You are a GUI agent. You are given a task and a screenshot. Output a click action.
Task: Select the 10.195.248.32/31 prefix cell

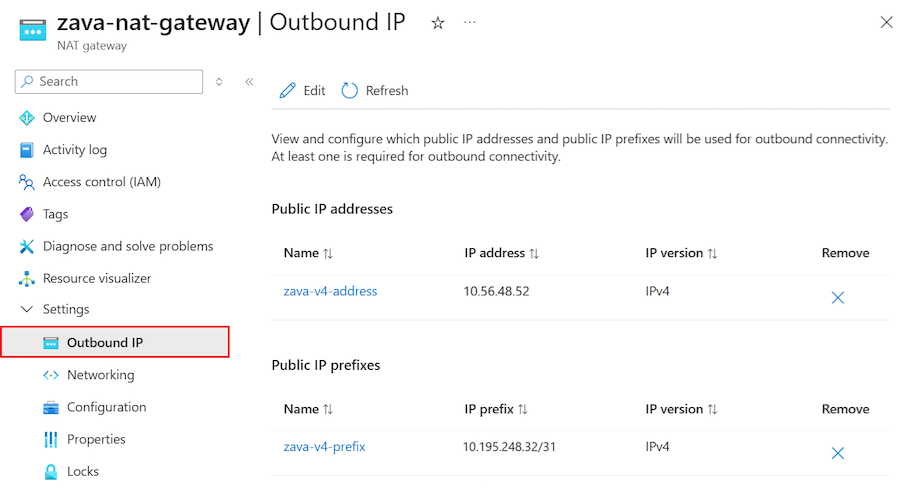pos(509,447)
